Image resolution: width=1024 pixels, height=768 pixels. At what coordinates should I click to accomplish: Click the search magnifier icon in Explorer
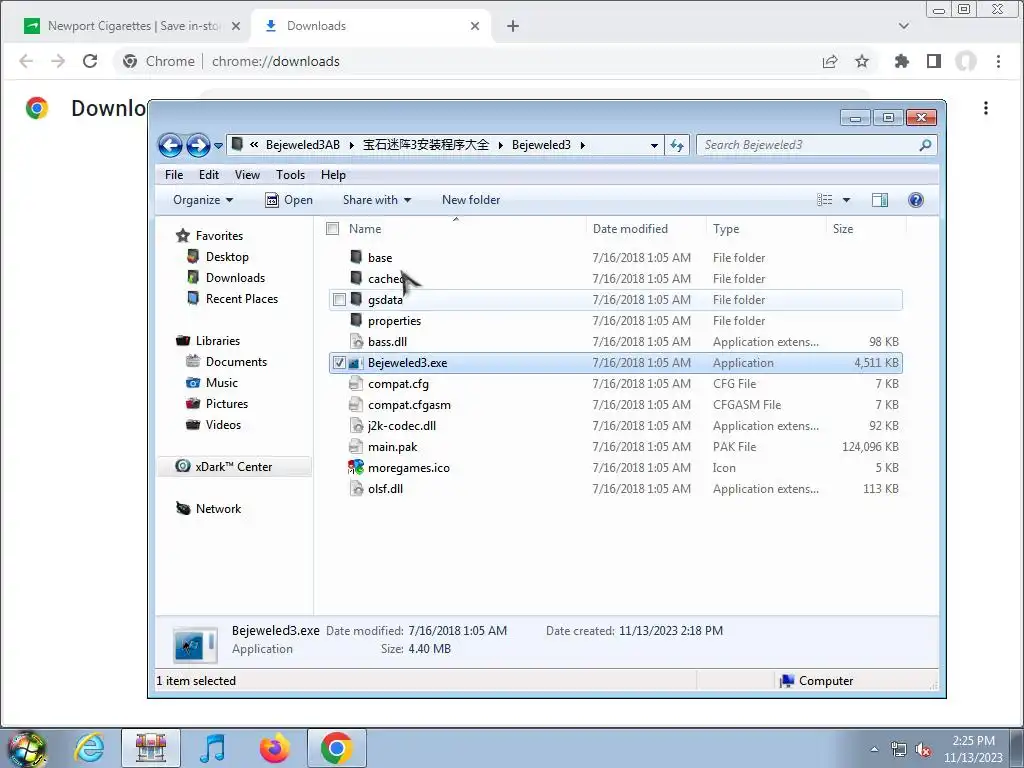[x=925, y=145]
